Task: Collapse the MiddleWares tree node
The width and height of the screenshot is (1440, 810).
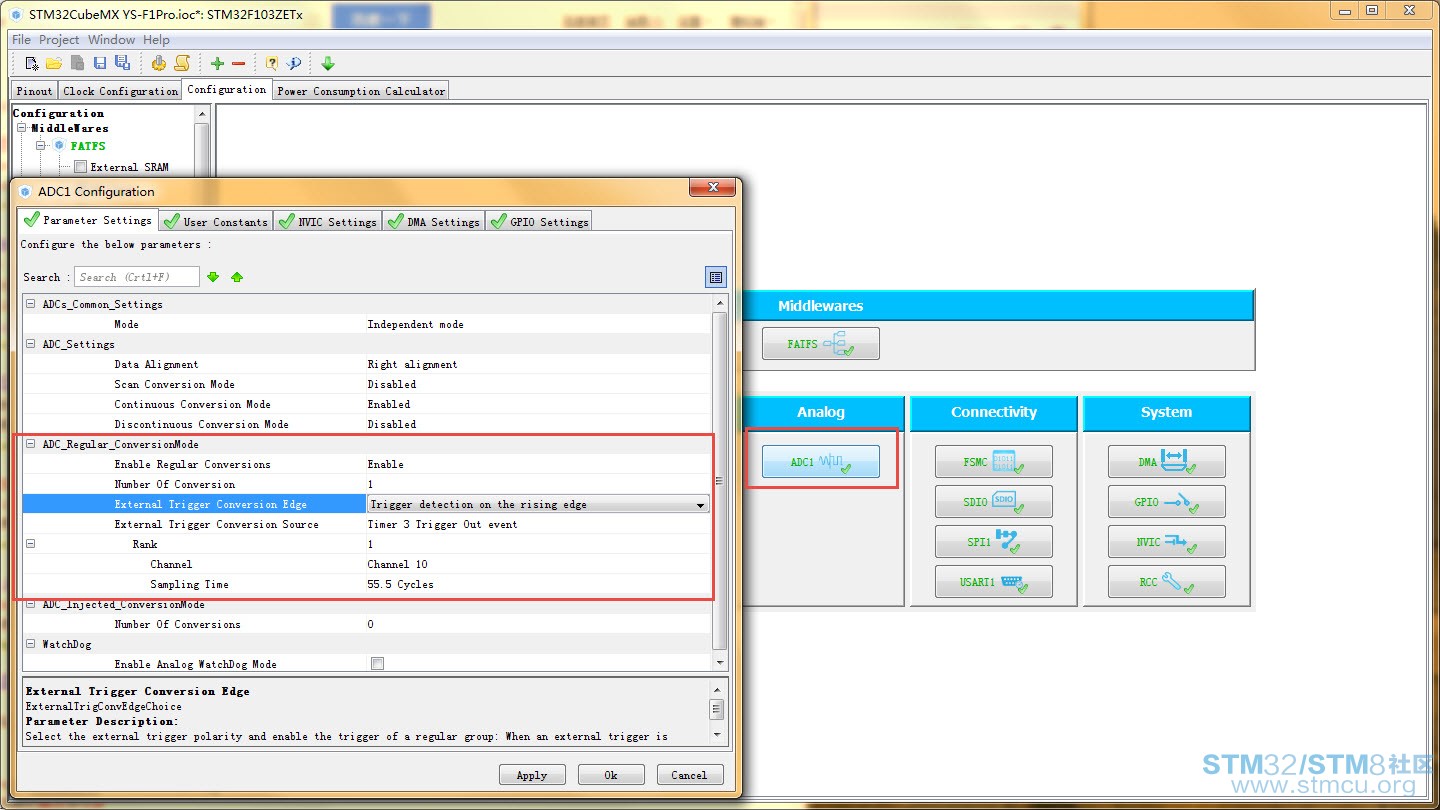Action: (22, 128)
